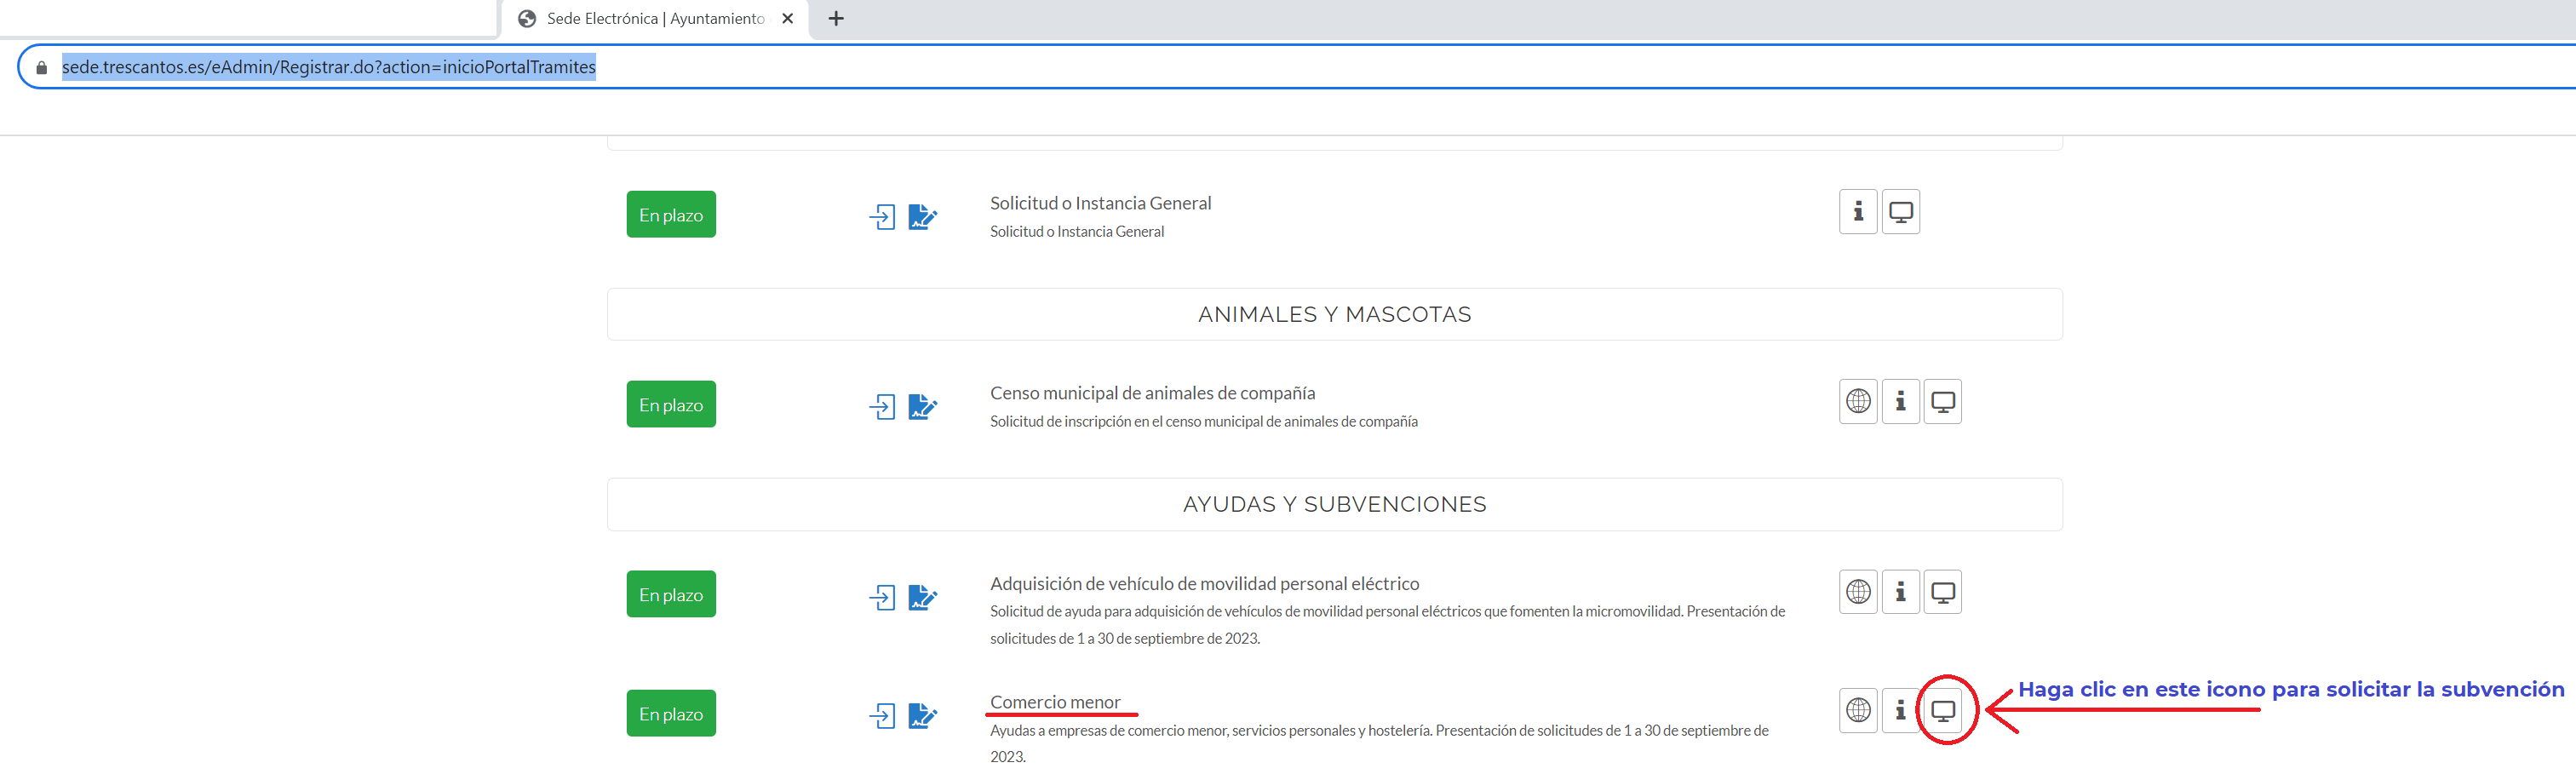Click signature icon in Censo municipal row

[x=922, y=406]
